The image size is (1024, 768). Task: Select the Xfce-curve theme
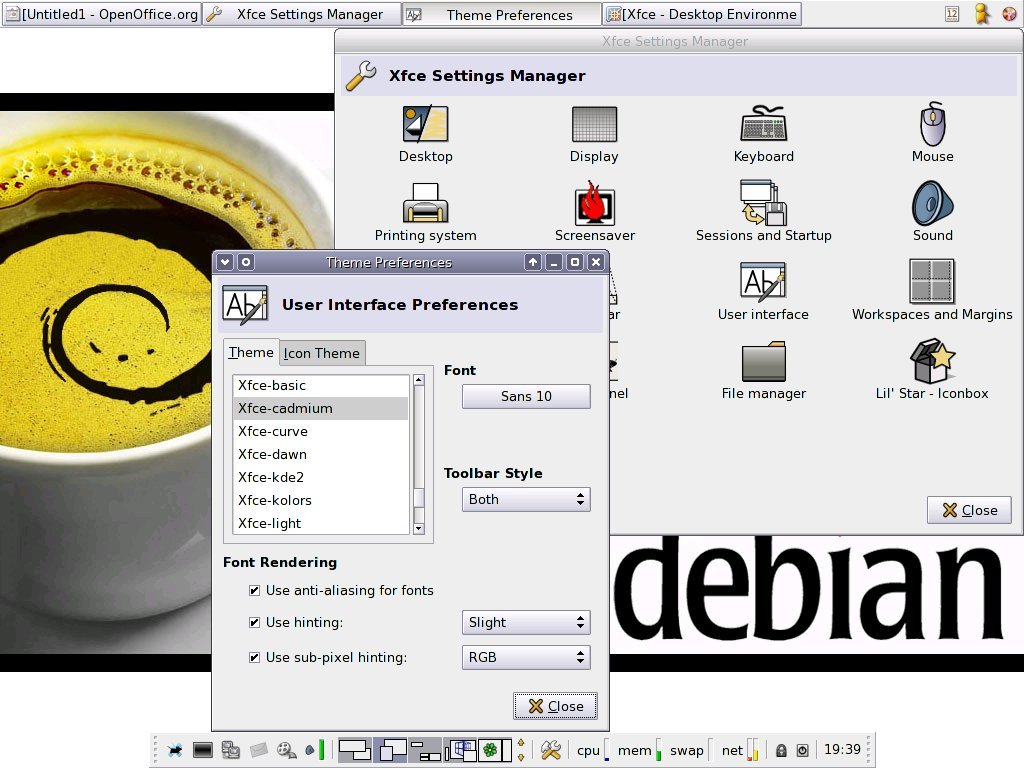(320, 431)
